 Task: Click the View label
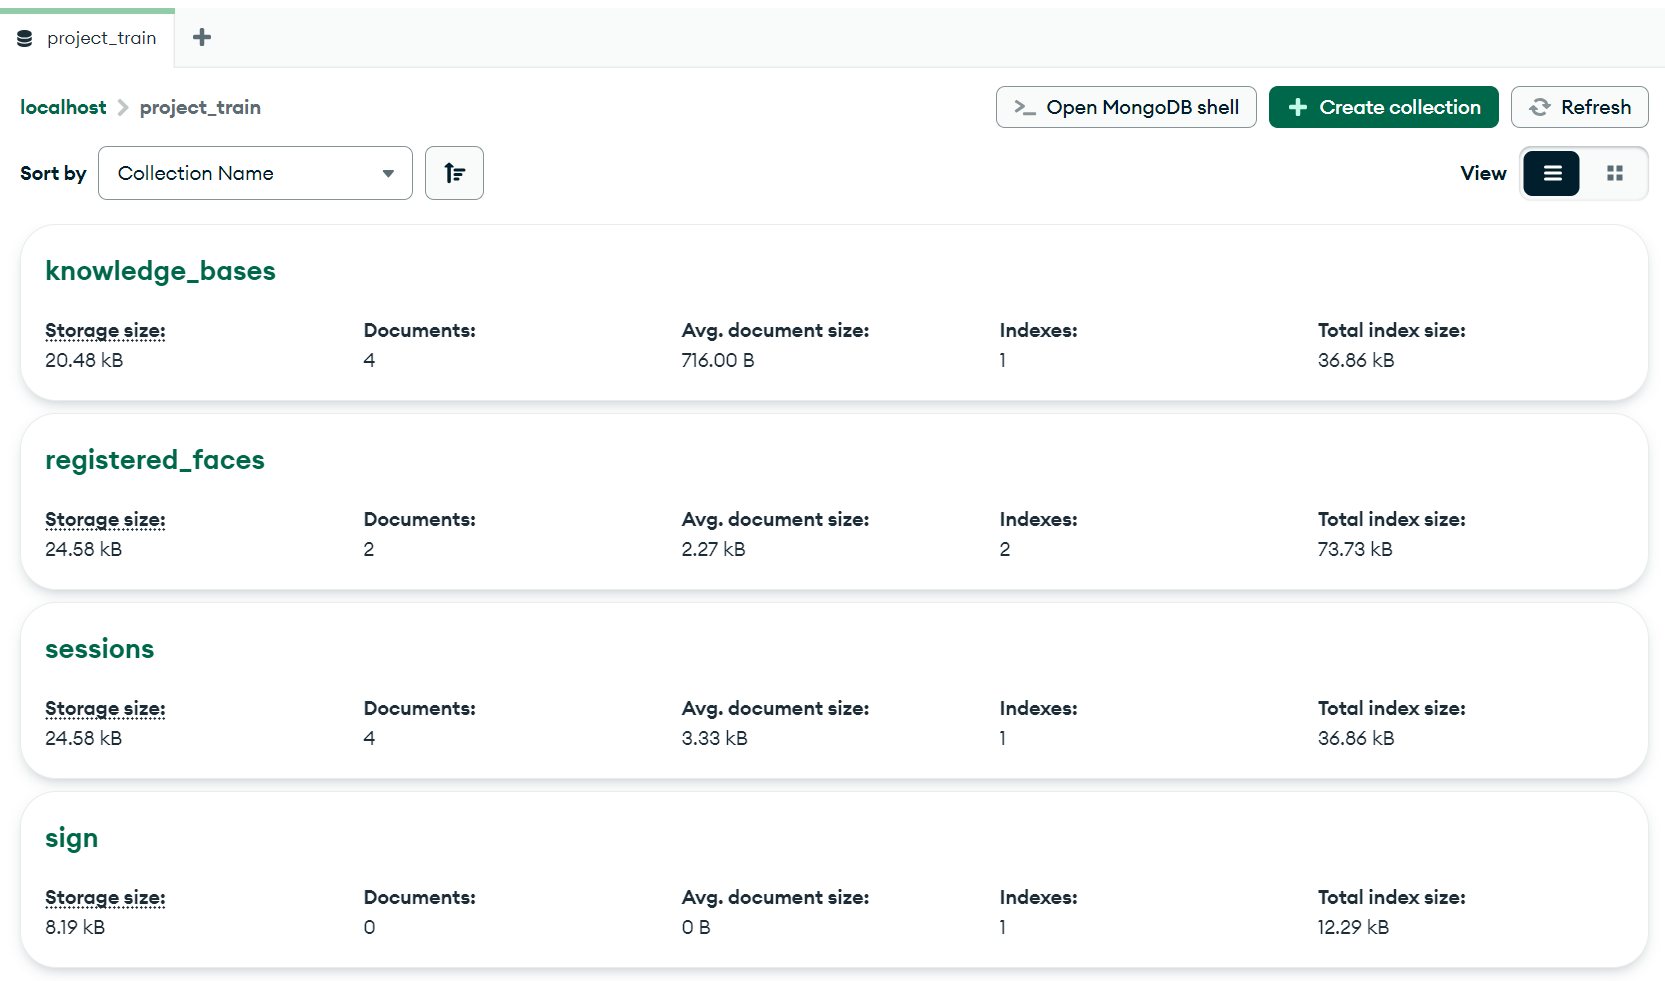[x=1483, y=173]
